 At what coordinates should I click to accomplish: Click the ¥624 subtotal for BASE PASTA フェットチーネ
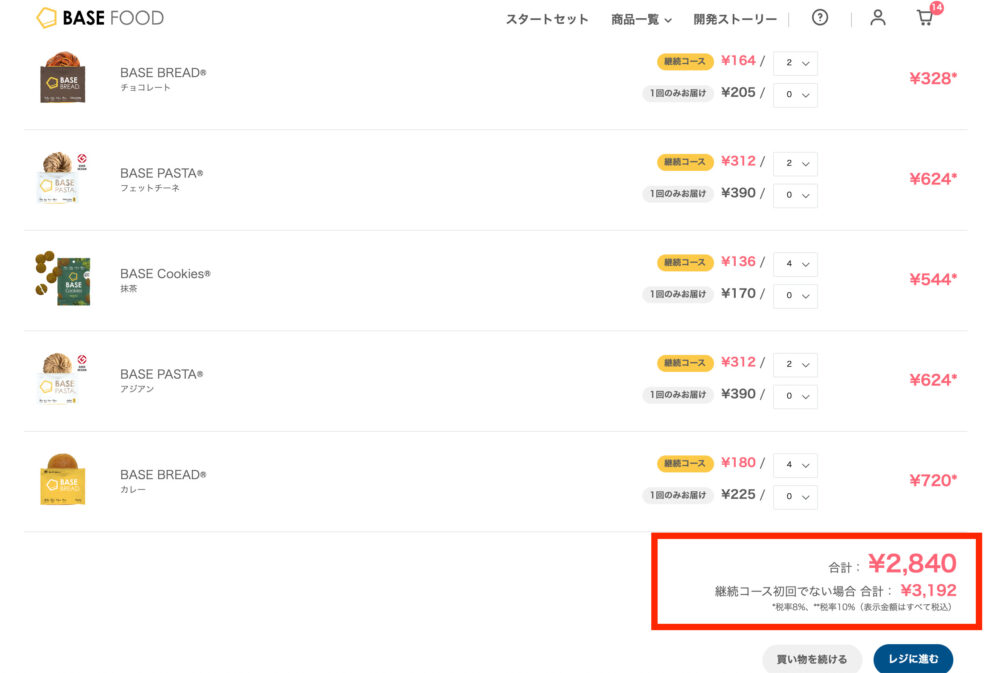[933, 179]
